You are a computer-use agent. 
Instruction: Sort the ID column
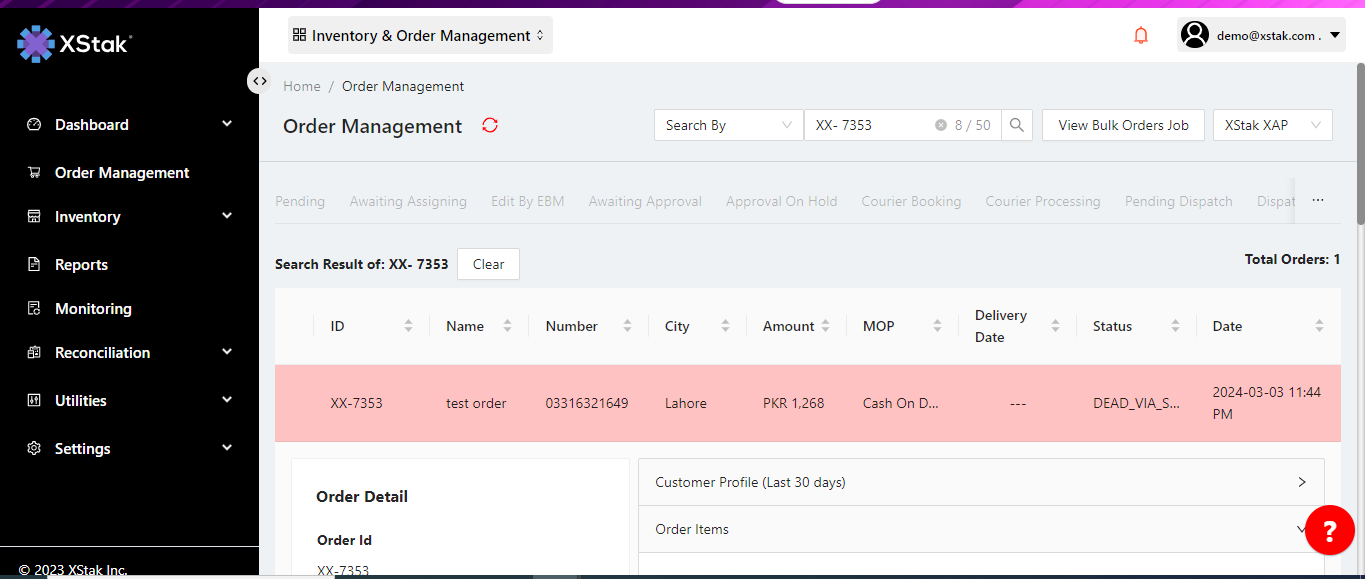point(408,326)
